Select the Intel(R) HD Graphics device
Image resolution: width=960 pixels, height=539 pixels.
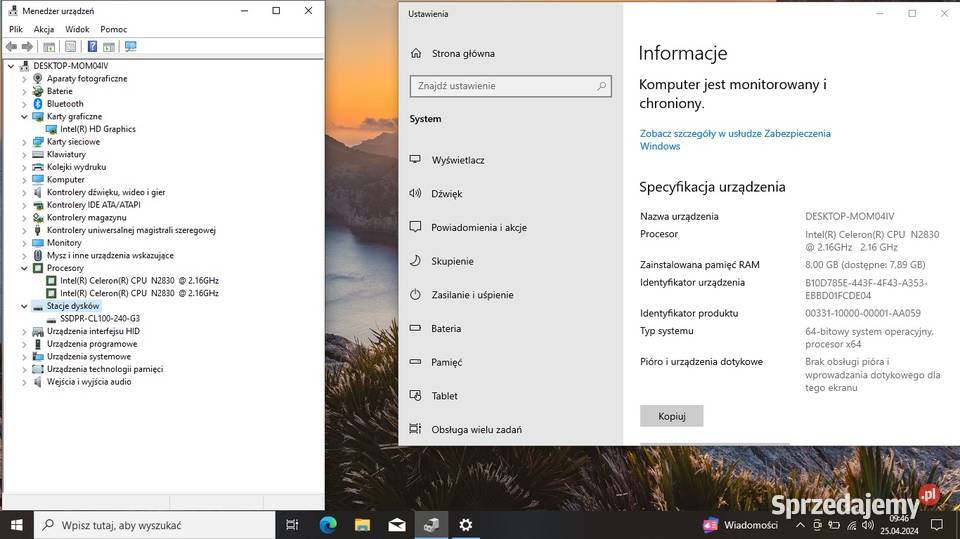[97, 129]
